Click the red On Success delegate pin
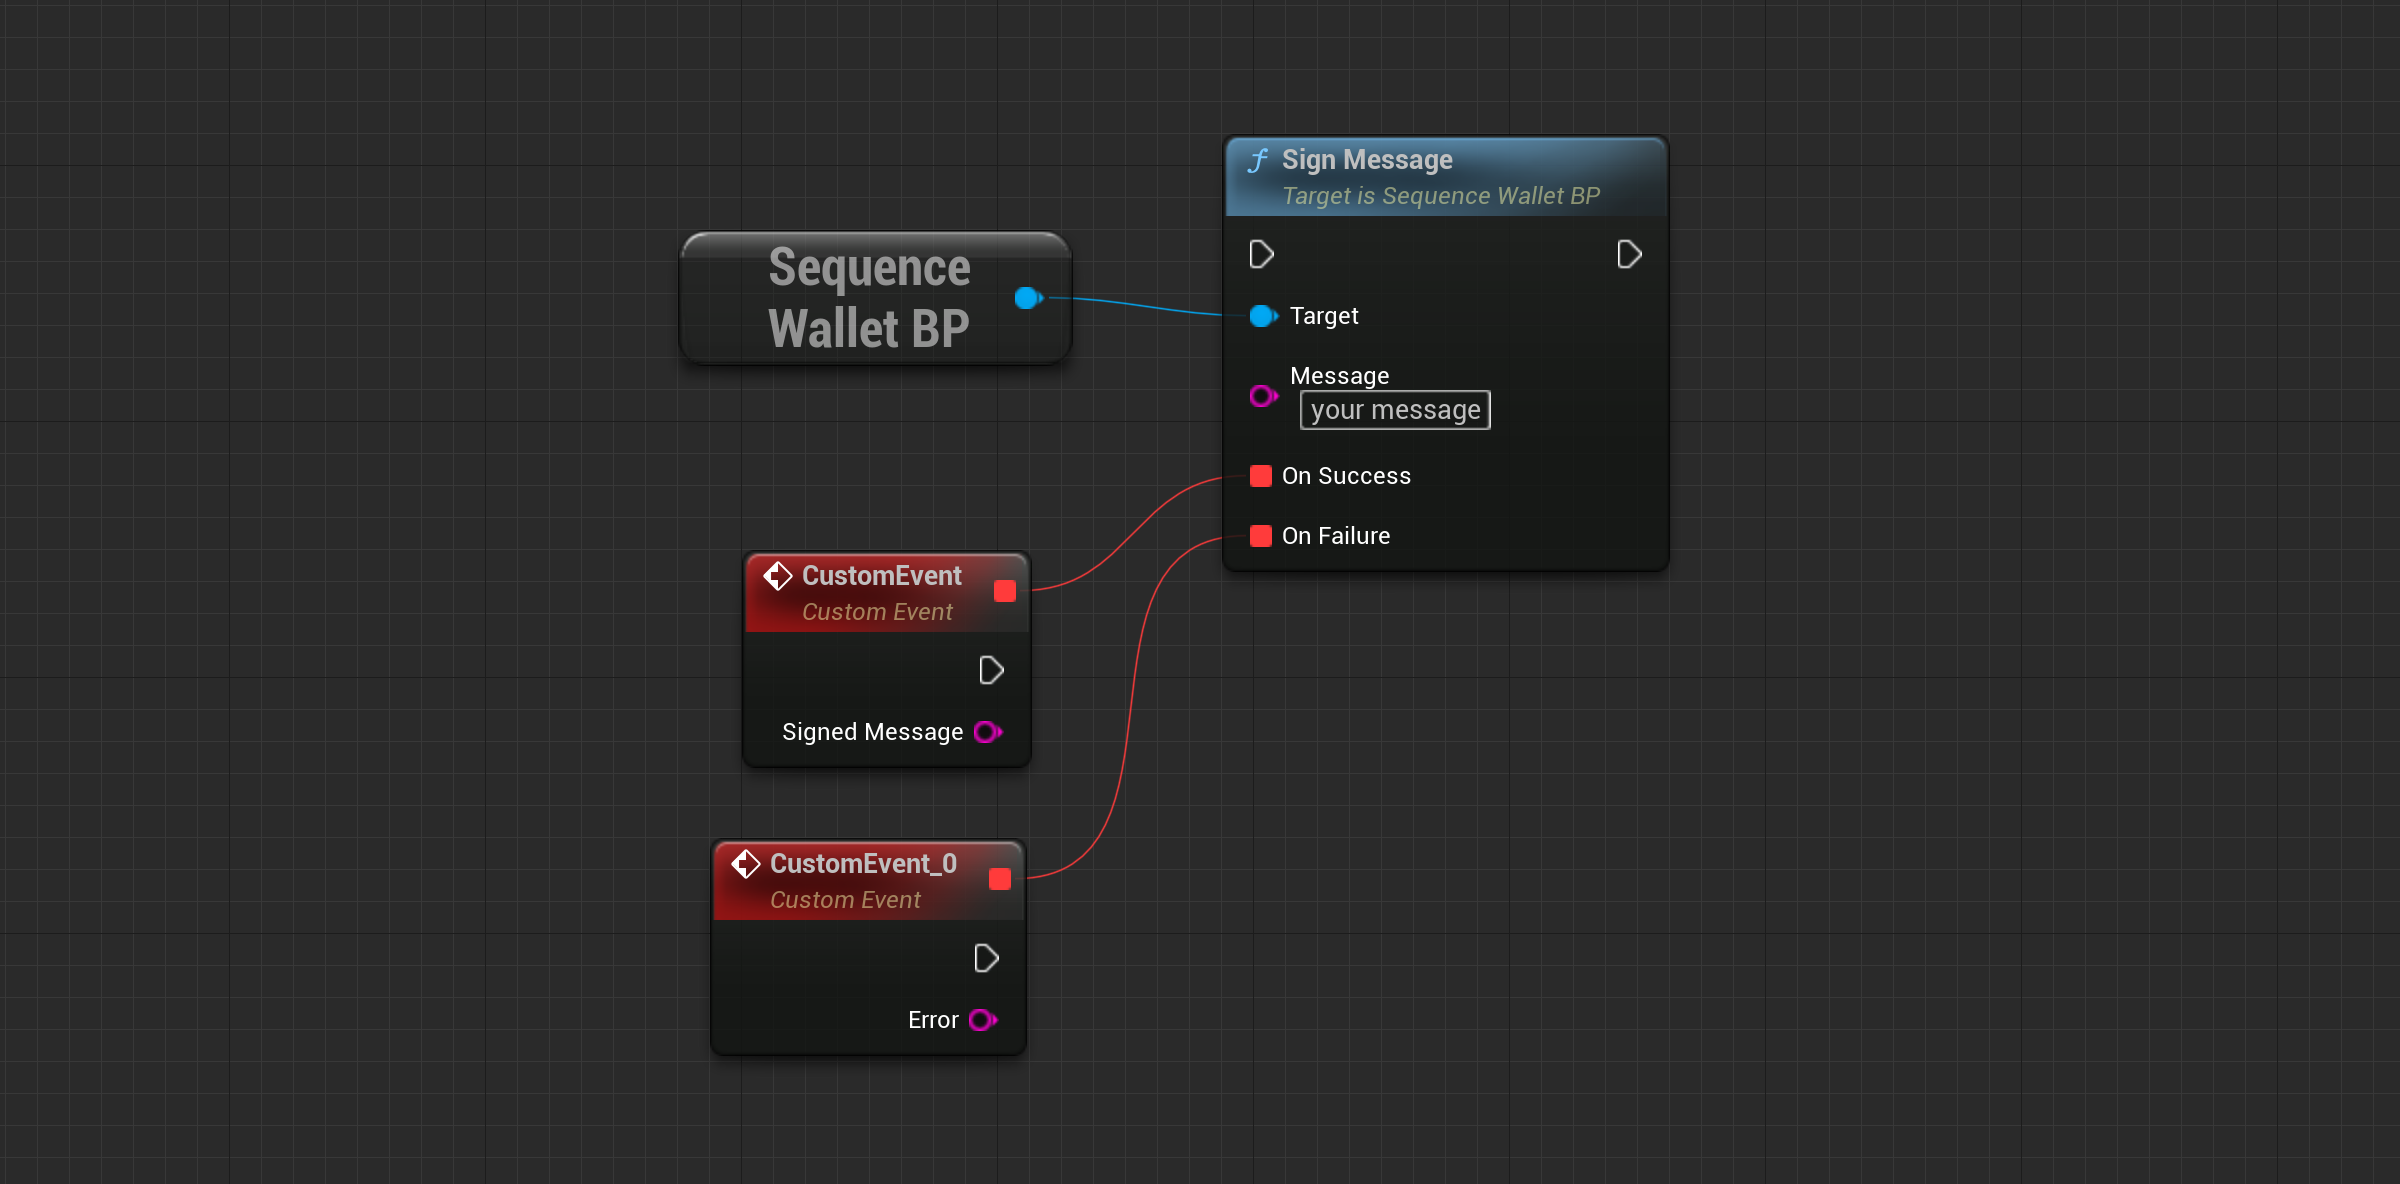 pyautogui.click(x=1261, y=476)
